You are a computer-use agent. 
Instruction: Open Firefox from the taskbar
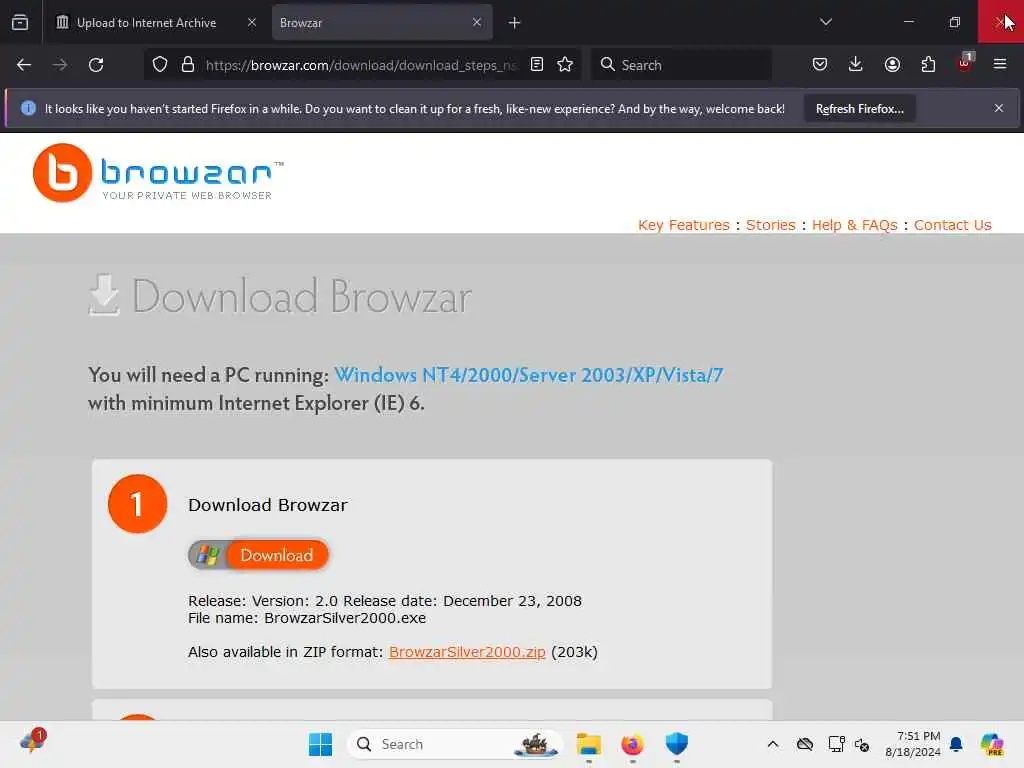[x=632, y=744]
